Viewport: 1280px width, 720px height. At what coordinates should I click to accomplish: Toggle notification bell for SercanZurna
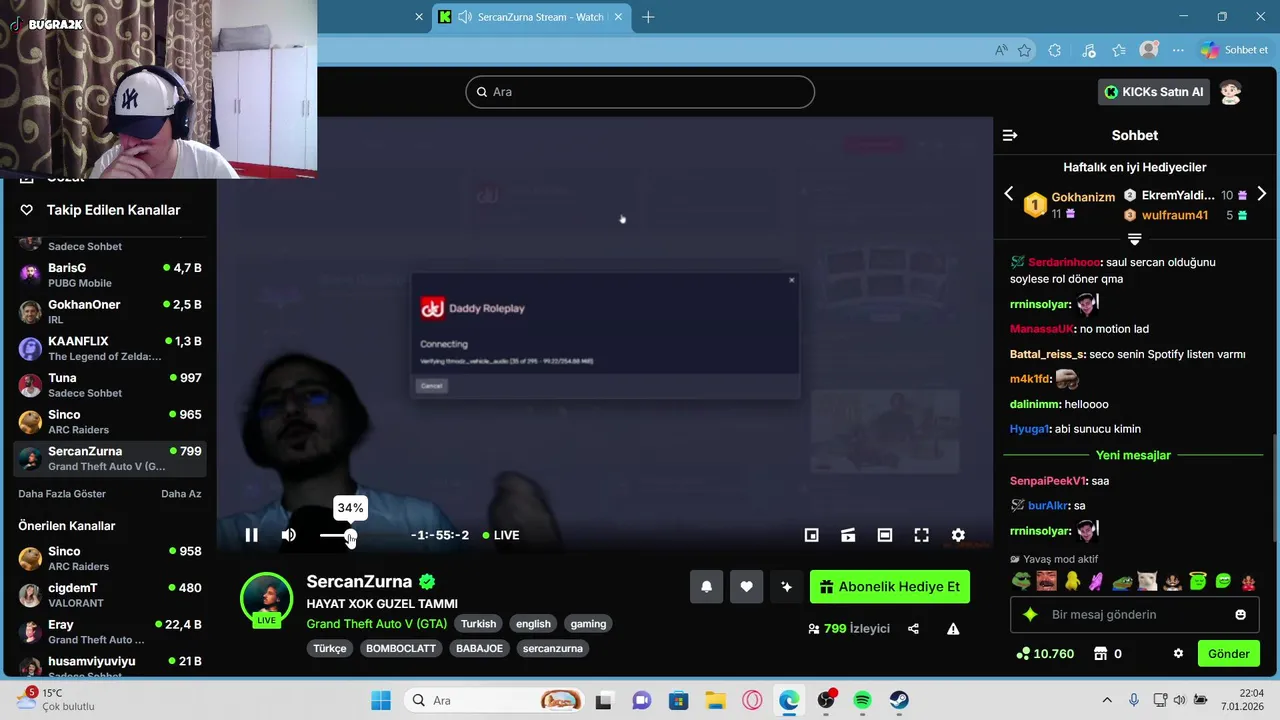pyautogui.click(x=706, y=587)
